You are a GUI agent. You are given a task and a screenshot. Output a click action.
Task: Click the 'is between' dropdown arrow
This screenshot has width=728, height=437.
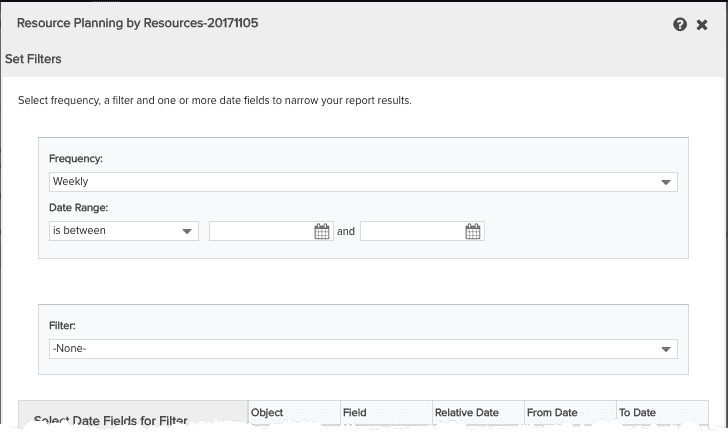(x=187, y=231)
